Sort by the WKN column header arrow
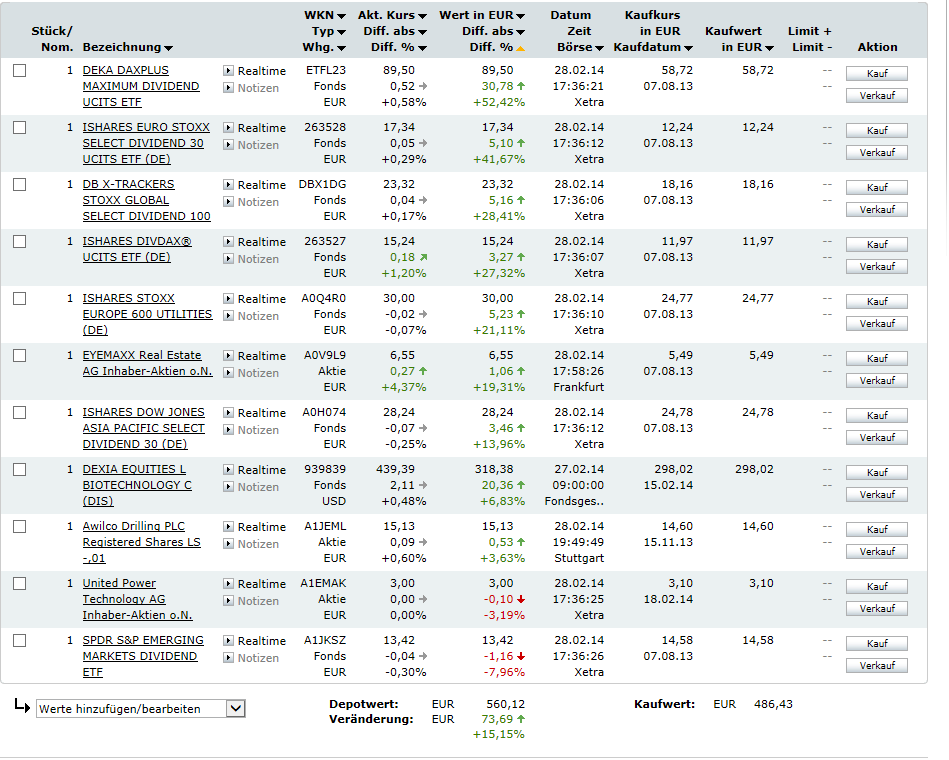This screenshot has height=760, width=949. point(341,16)
